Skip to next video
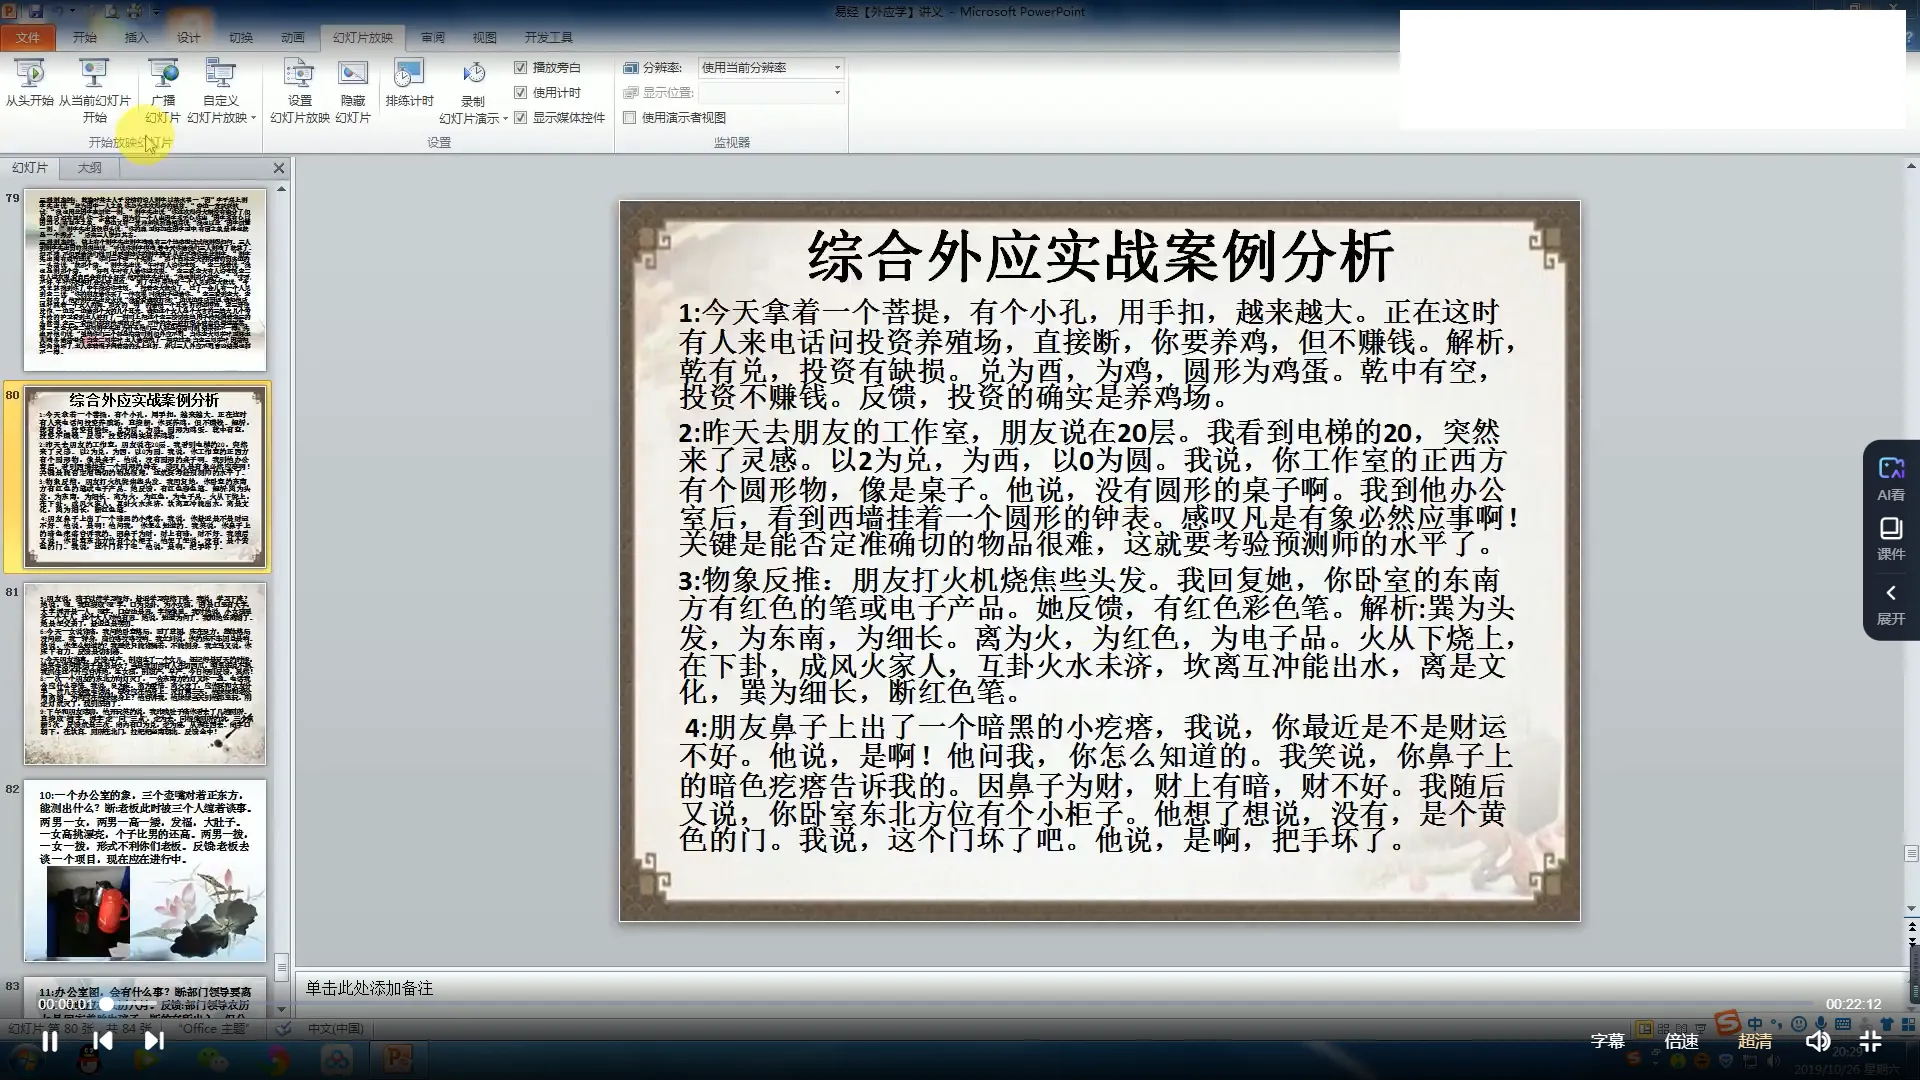 [154, 1041]
